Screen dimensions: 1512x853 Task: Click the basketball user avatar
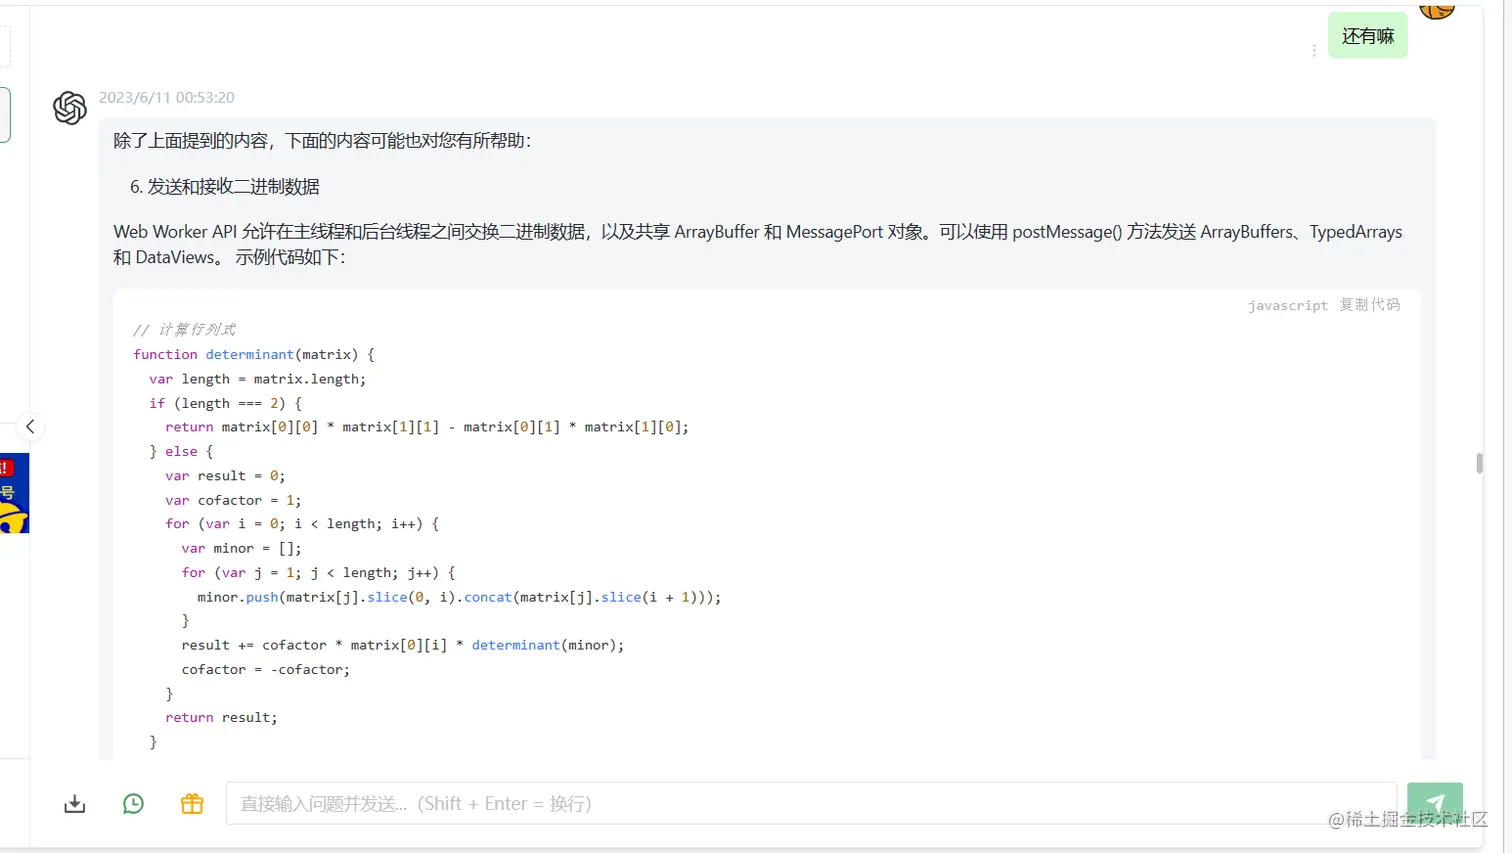click(x=1437, y=10)
